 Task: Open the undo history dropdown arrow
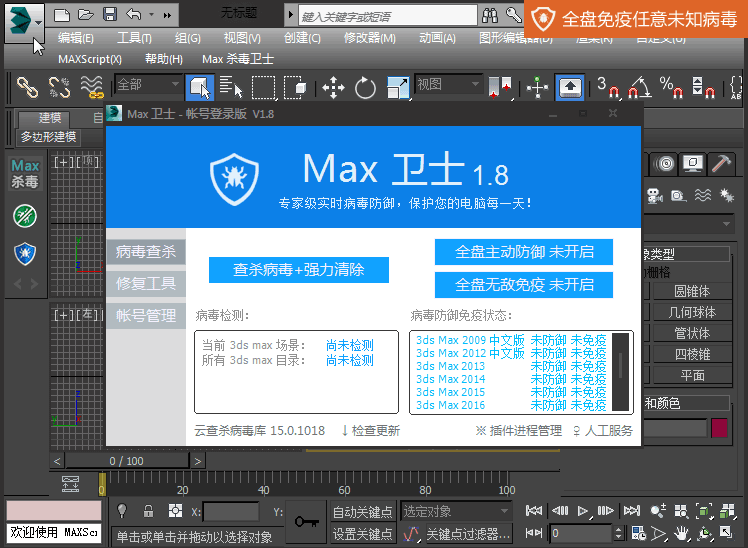151,15
